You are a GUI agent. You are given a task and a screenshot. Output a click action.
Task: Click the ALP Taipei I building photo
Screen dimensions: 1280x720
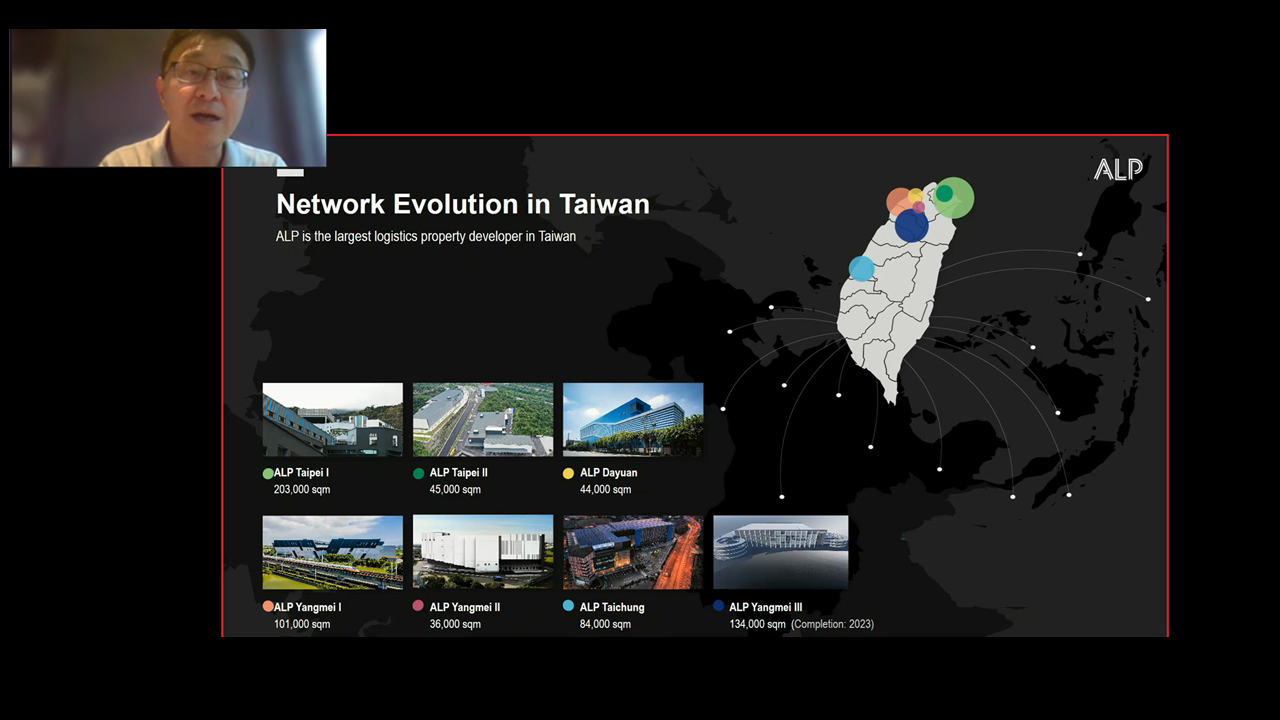click(333, 419)
